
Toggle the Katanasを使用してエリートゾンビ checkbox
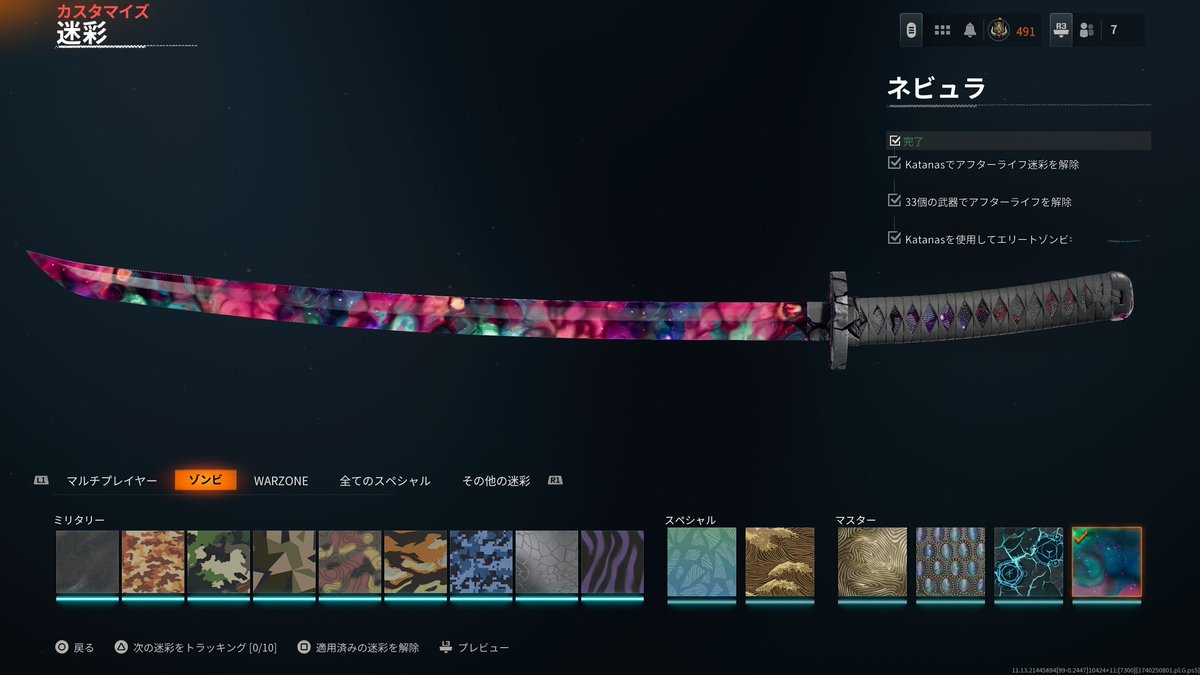[x=895, y=238]
